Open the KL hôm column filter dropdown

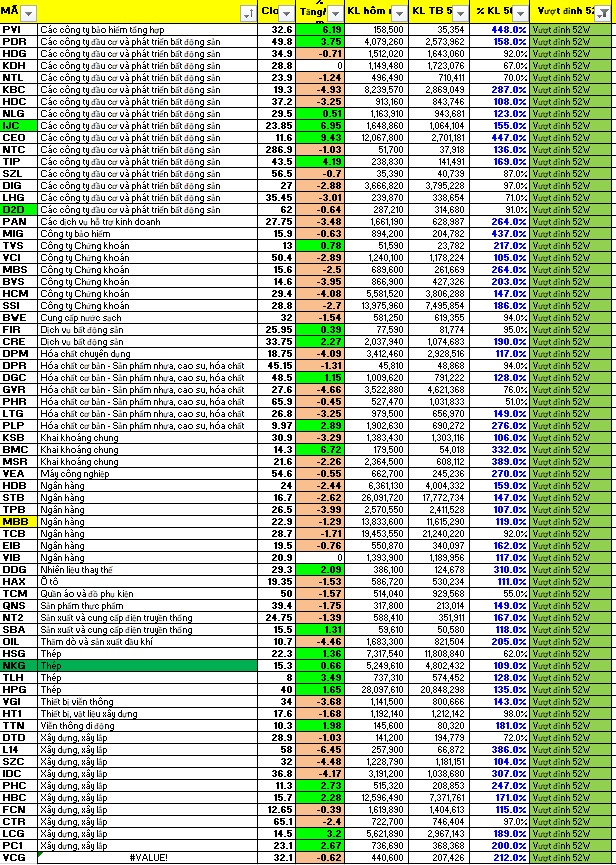pos(399,13)
